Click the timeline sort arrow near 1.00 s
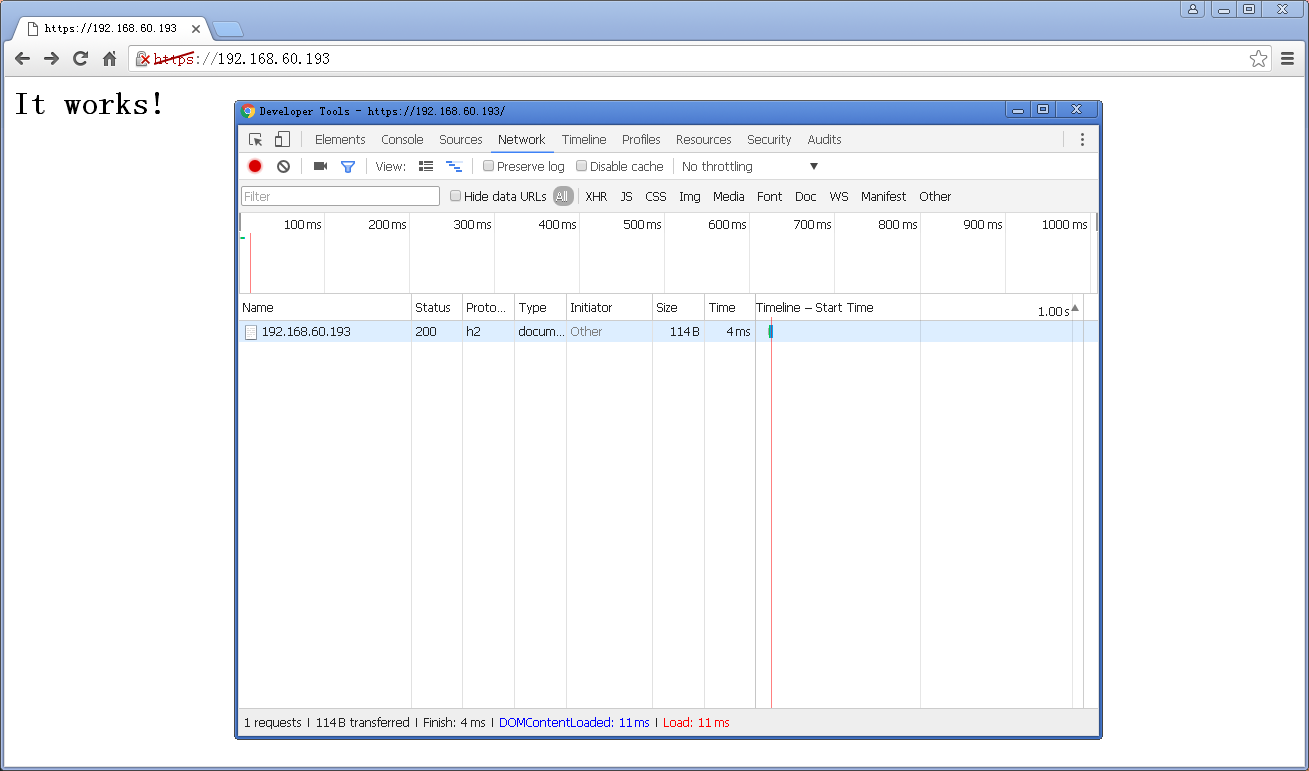The width and height of the screenshot is (1309, 771). coord(1075,308)
